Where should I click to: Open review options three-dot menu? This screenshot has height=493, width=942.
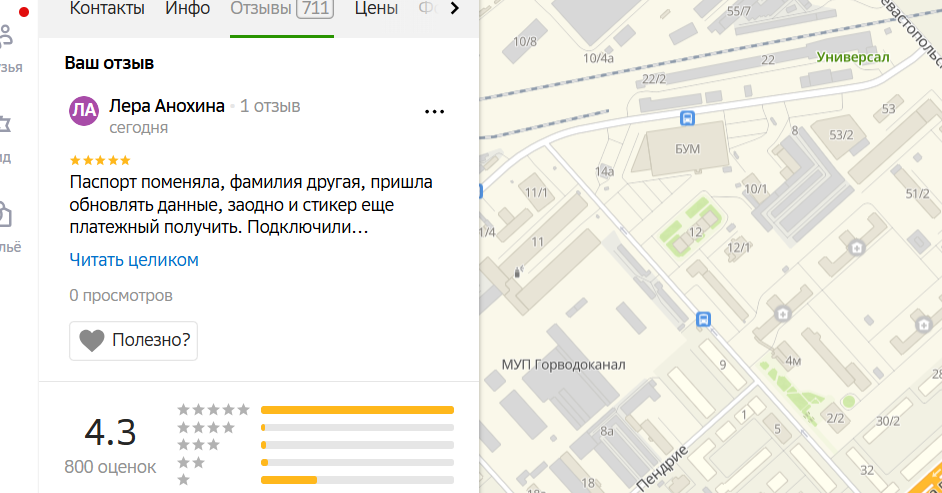pos(434,112)
